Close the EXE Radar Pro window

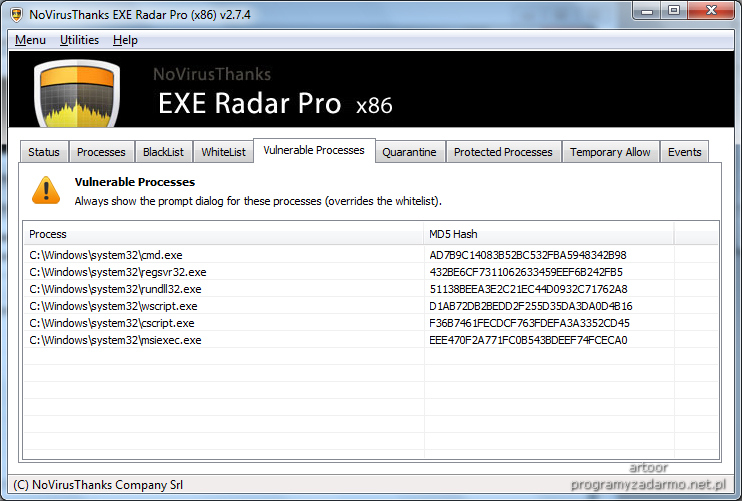tap(711, 10)
